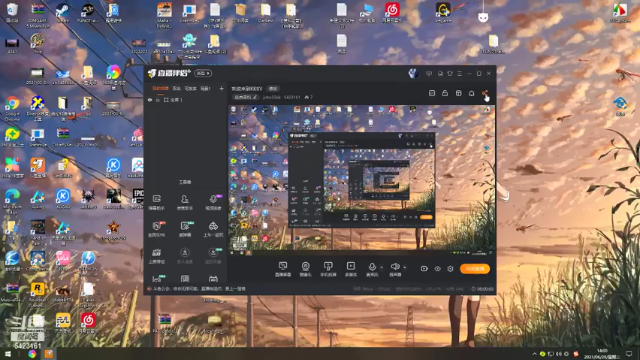Open the bottom-left tool with green badge
Screen dimensions: 640x360
[157, 279]
